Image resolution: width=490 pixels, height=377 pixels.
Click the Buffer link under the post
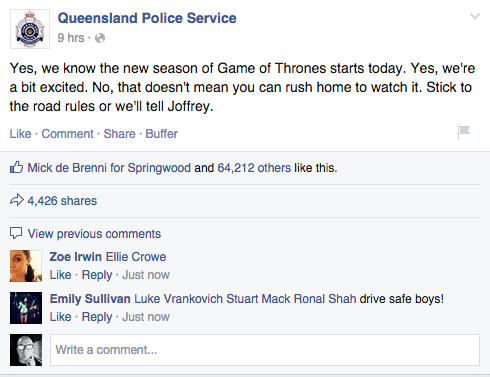(x=161, y=134)
